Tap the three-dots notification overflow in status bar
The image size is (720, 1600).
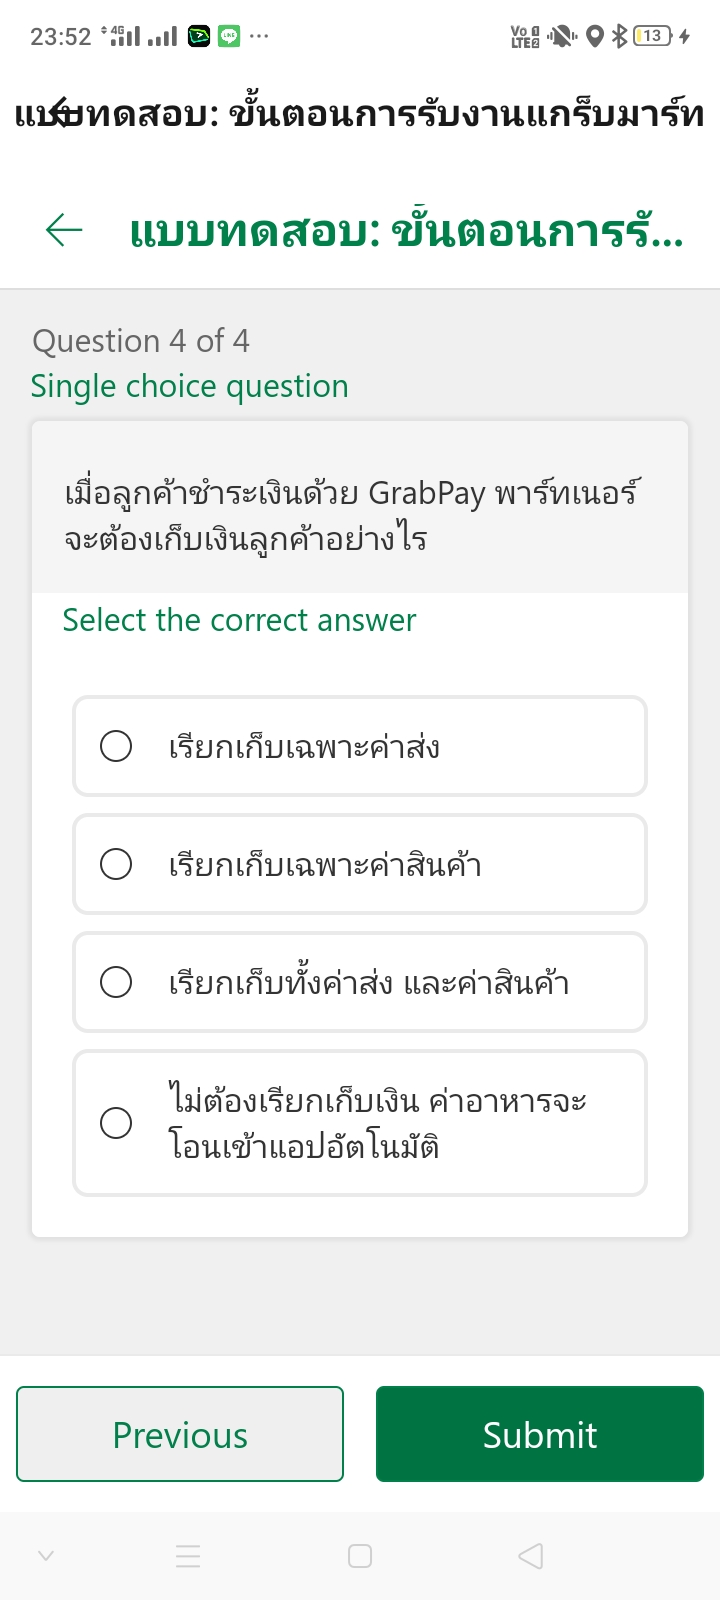click(259, 37)
